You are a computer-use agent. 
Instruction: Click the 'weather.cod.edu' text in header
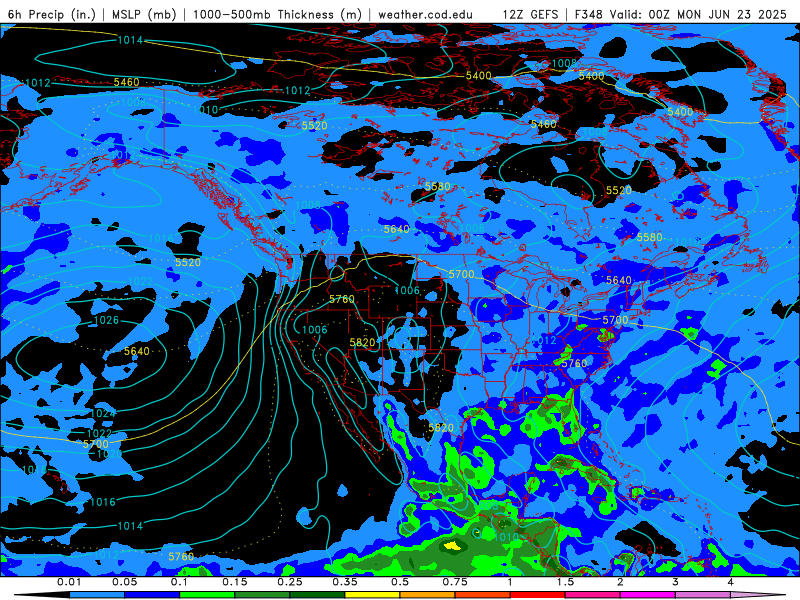point(425,14)
